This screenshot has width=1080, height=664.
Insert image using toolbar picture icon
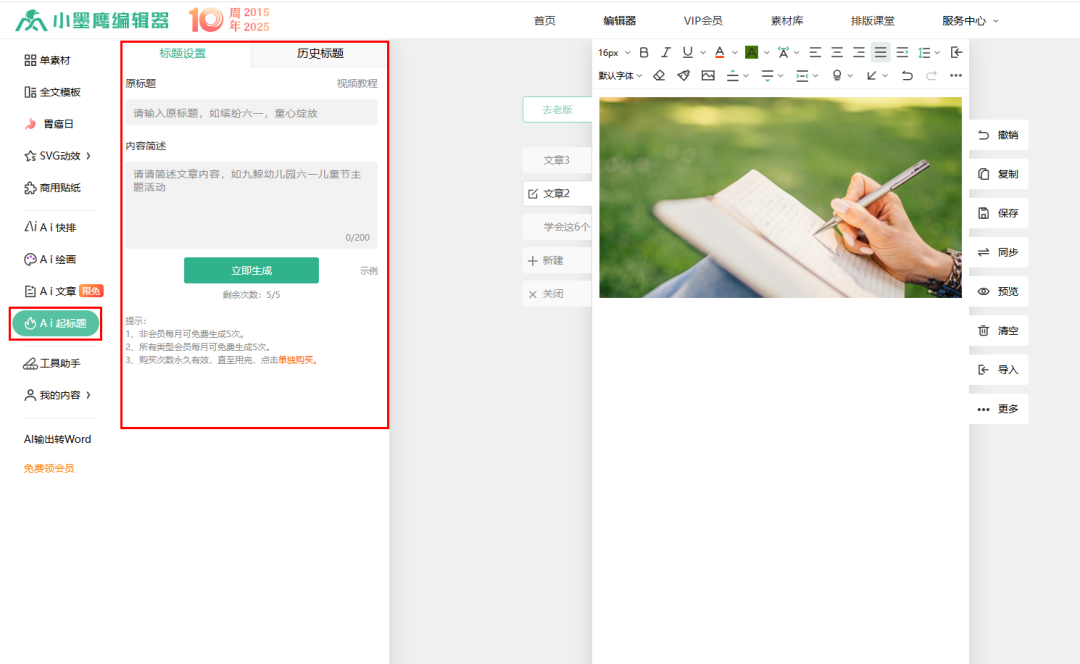point(708,75)
